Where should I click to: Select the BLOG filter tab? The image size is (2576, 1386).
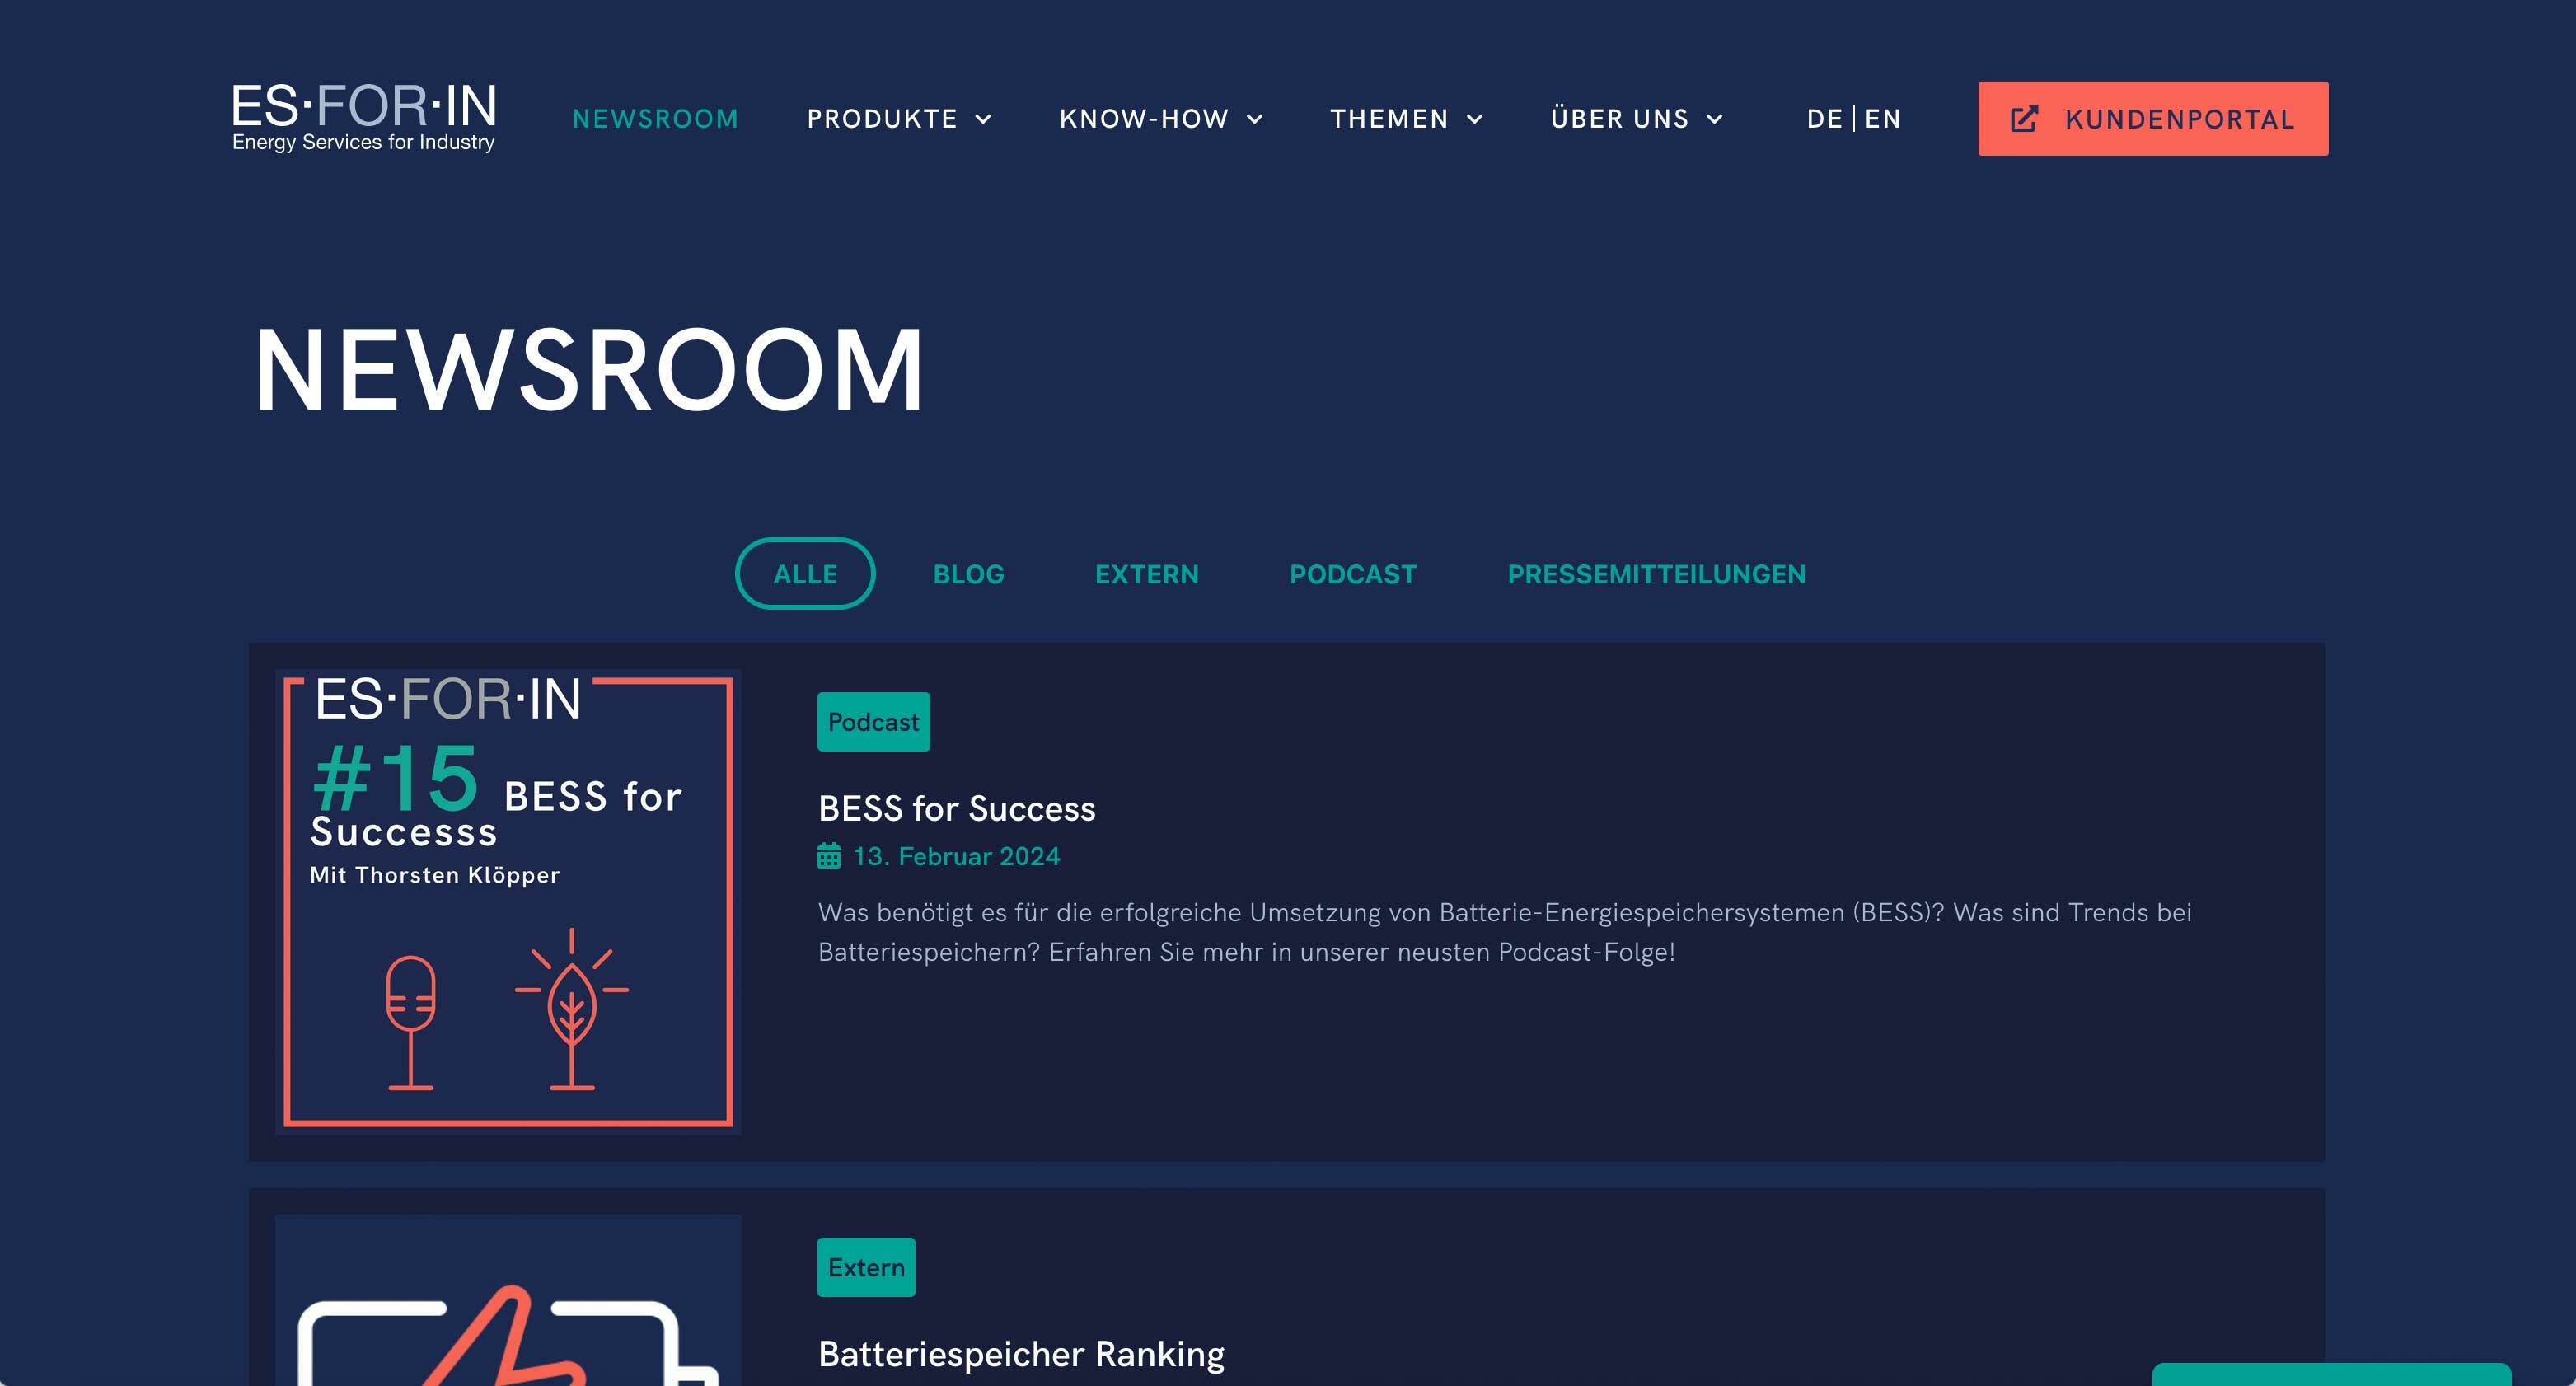[967, 572]
